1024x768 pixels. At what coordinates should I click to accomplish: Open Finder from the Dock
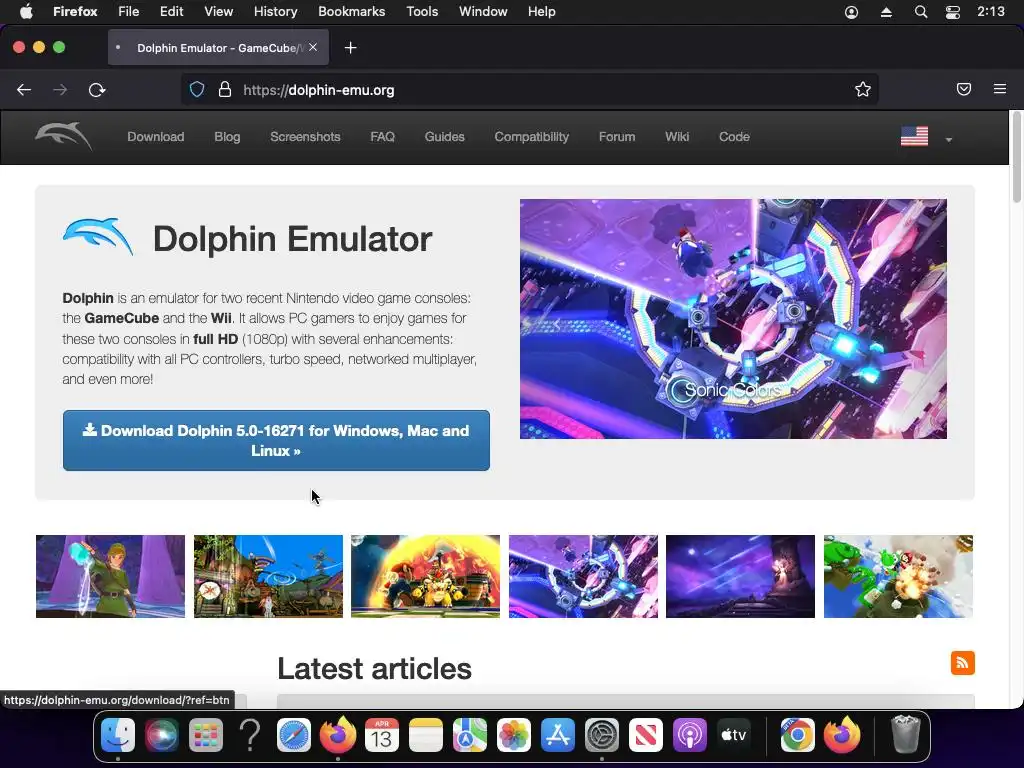point(118,735)
